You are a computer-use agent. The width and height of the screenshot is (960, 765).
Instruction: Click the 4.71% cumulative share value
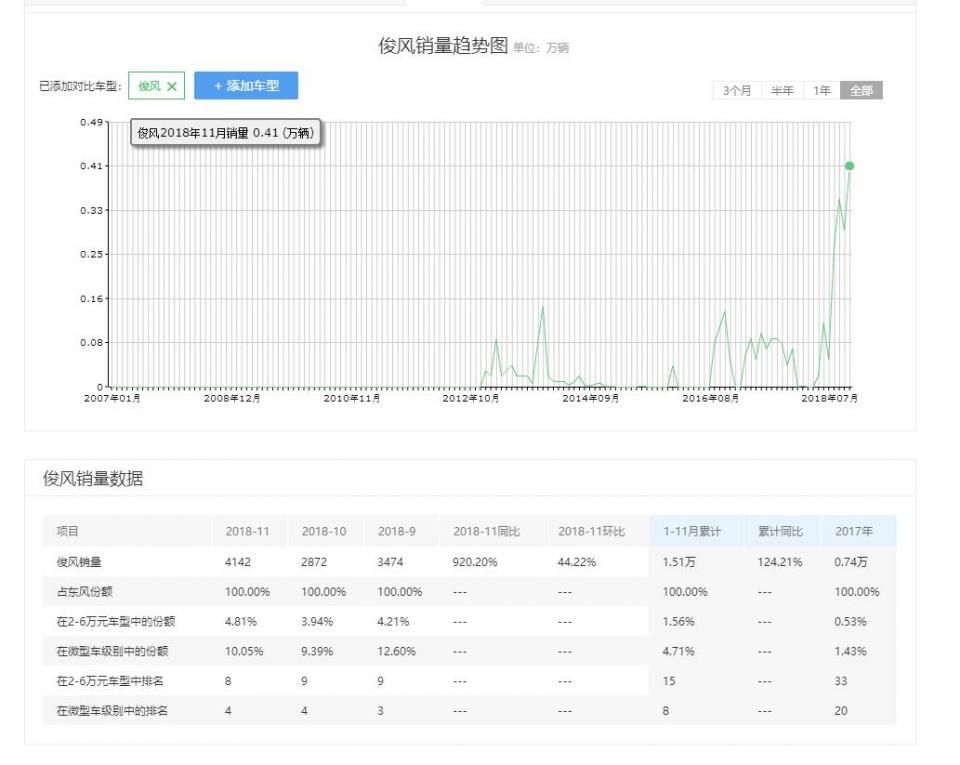678,651
